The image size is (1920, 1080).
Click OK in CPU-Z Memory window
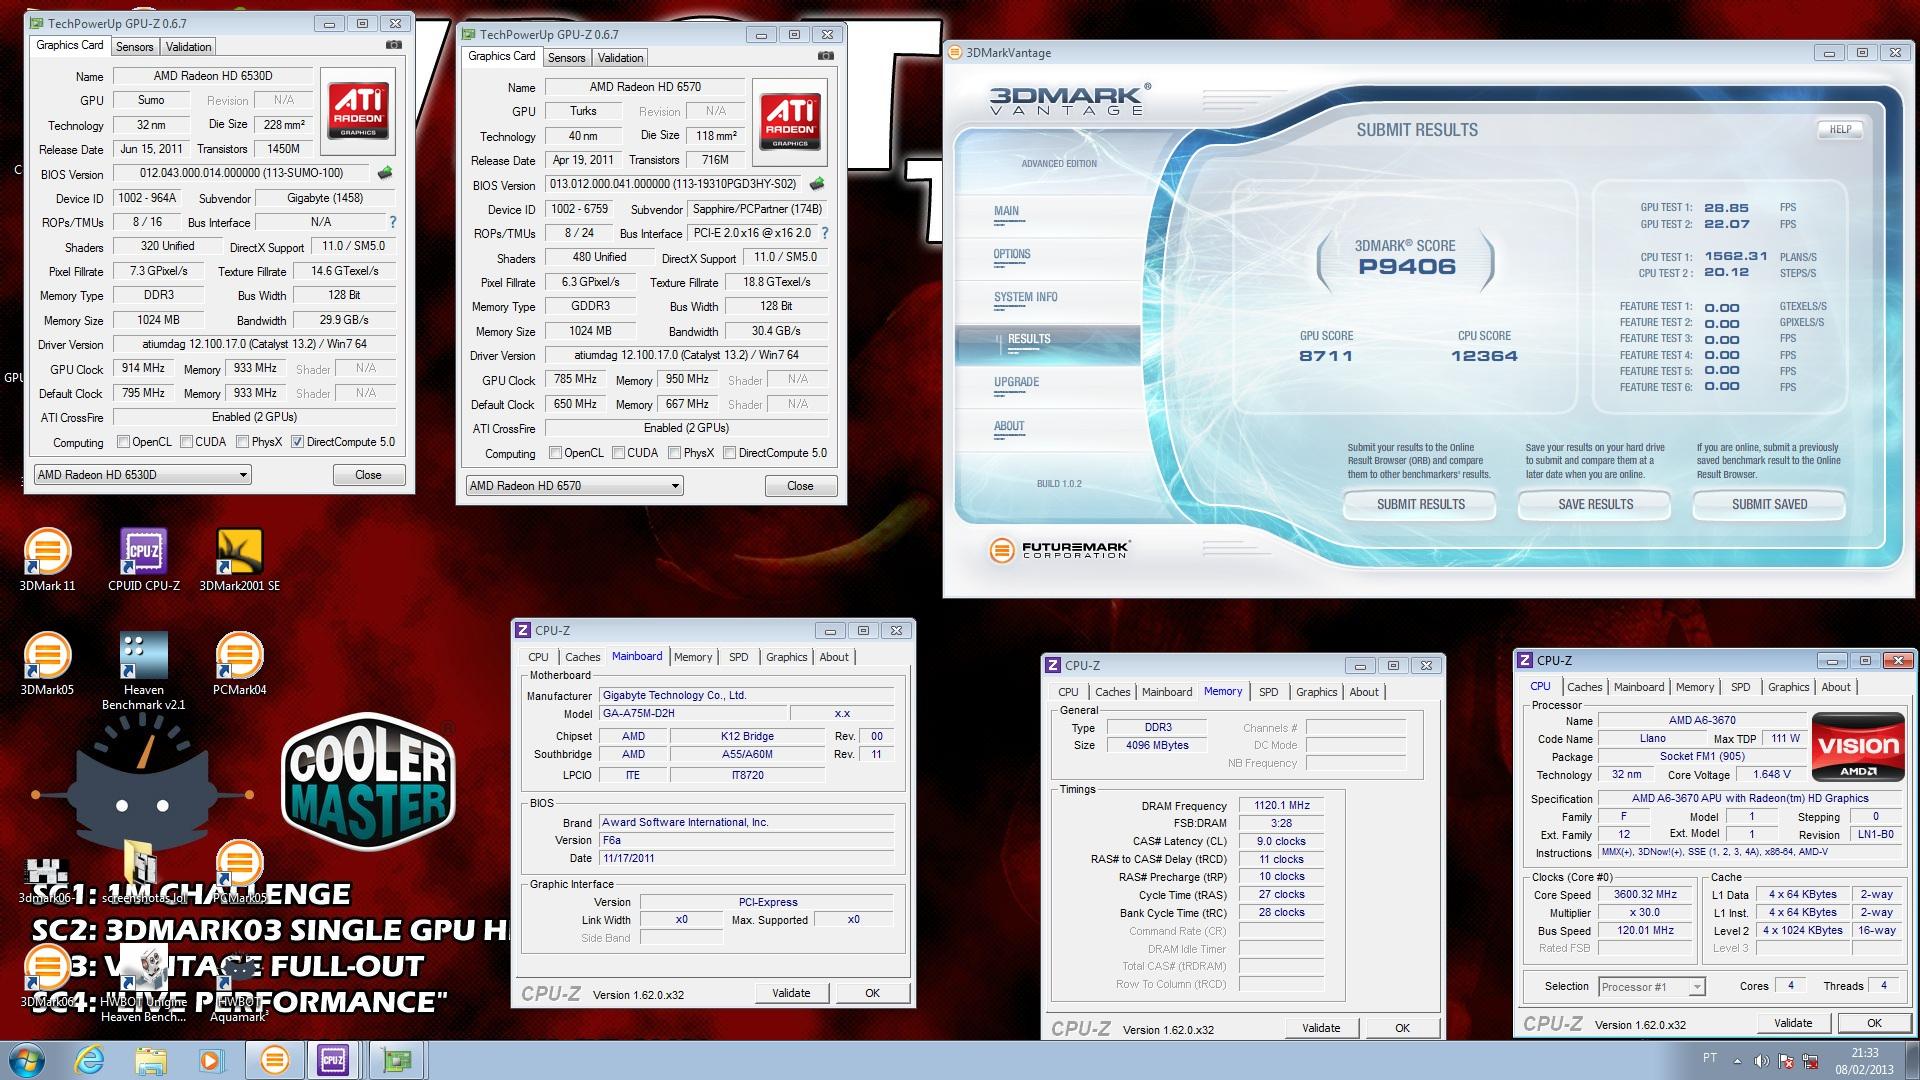click(x=1402, y=1028)
